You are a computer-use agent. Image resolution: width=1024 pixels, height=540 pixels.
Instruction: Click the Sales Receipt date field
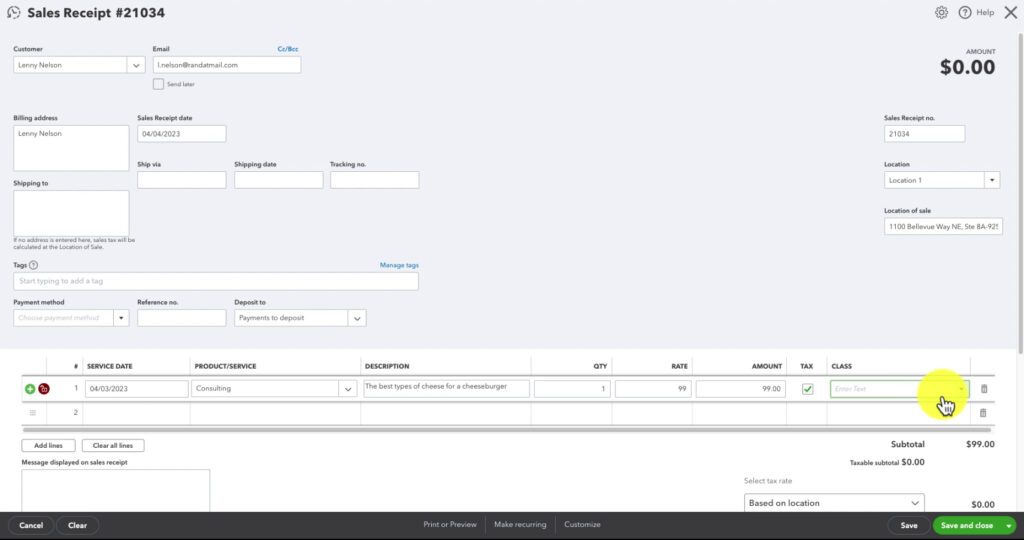coord(182,134)
